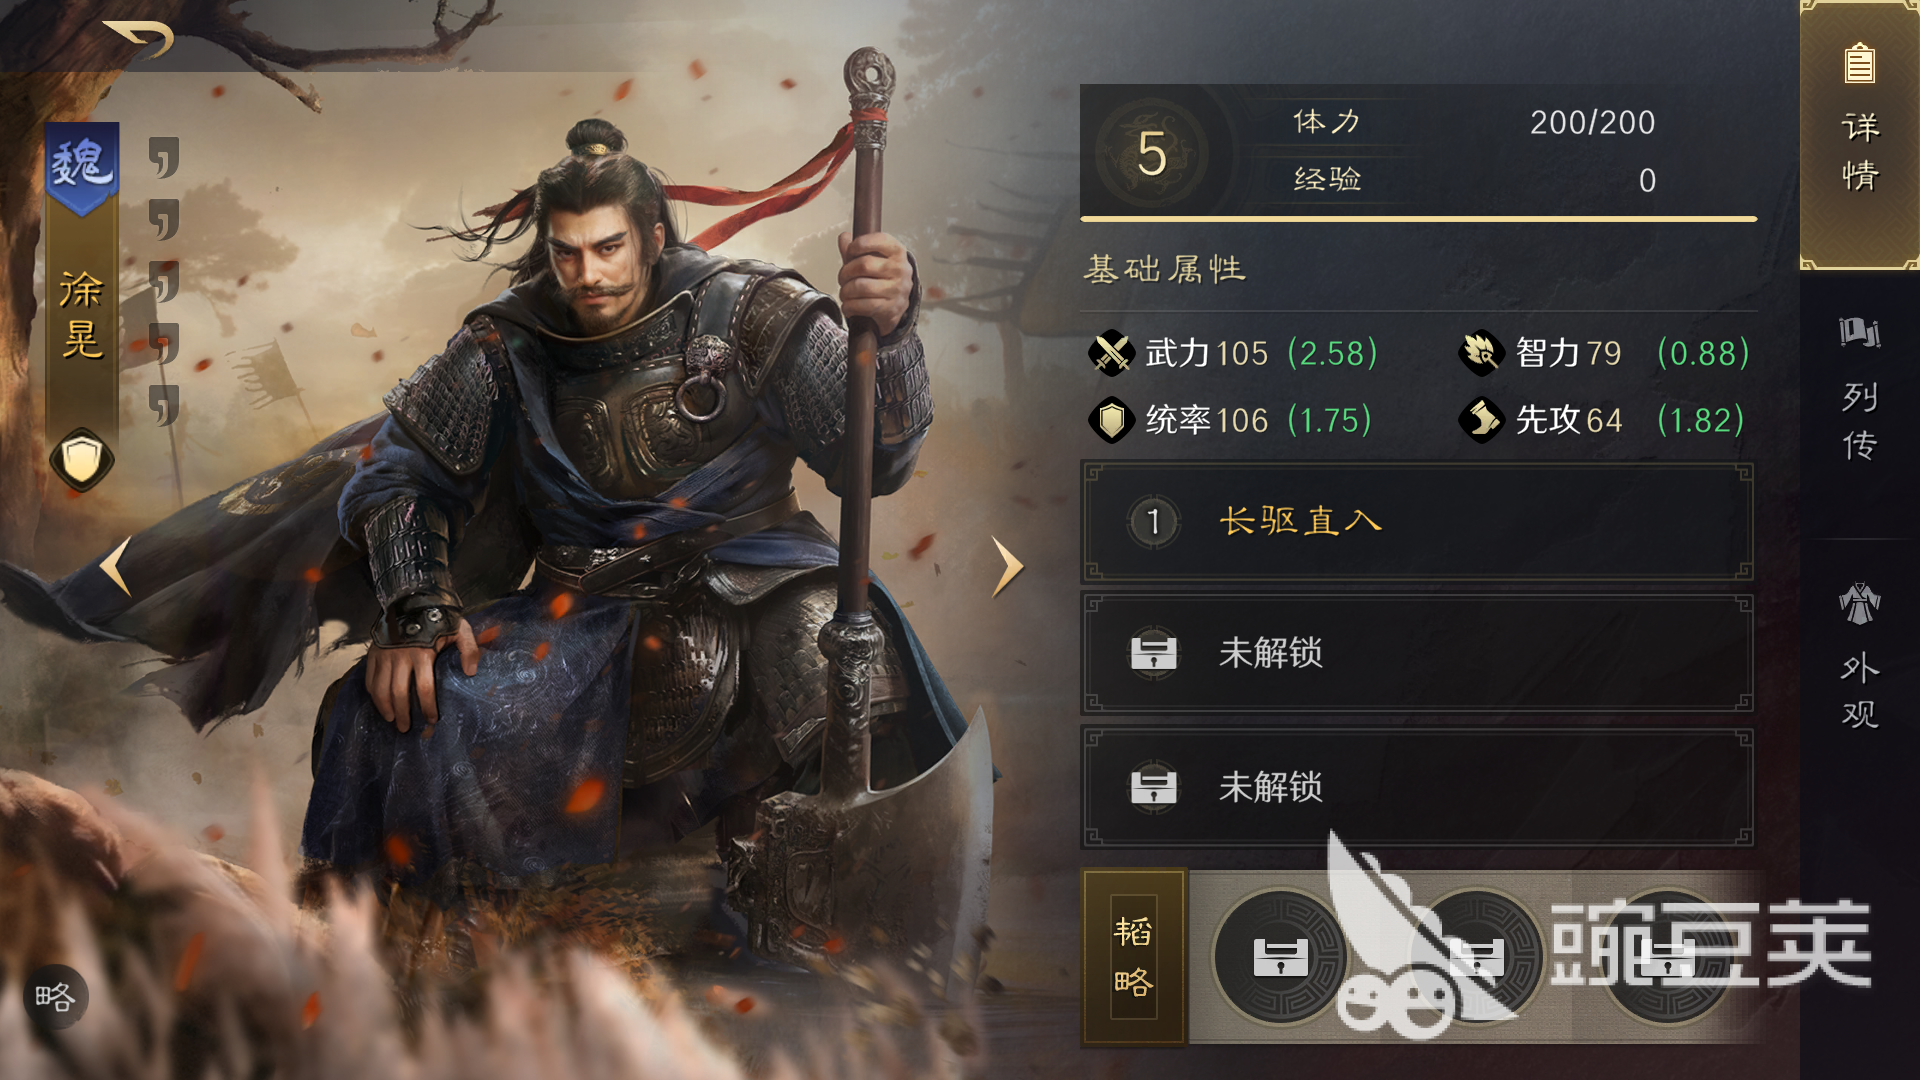Switch to the 详情 tab

(1860, 135)
